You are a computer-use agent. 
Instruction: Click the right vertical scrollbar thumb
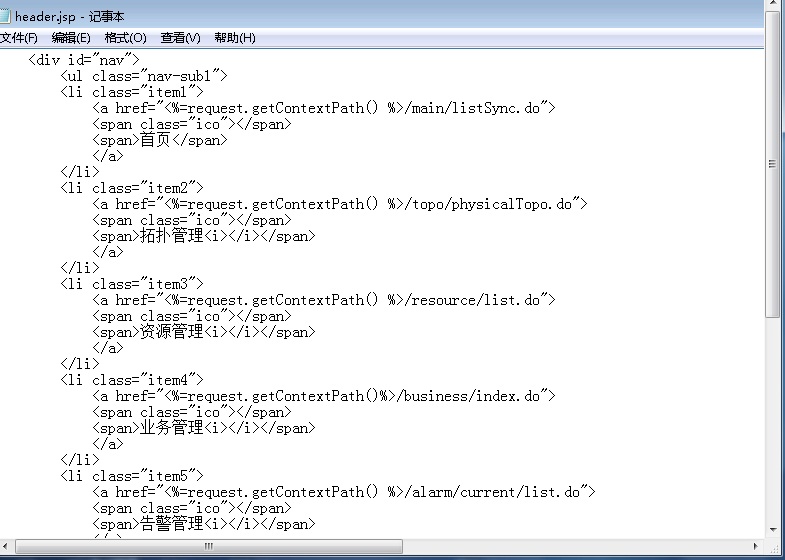coord(773,165)
